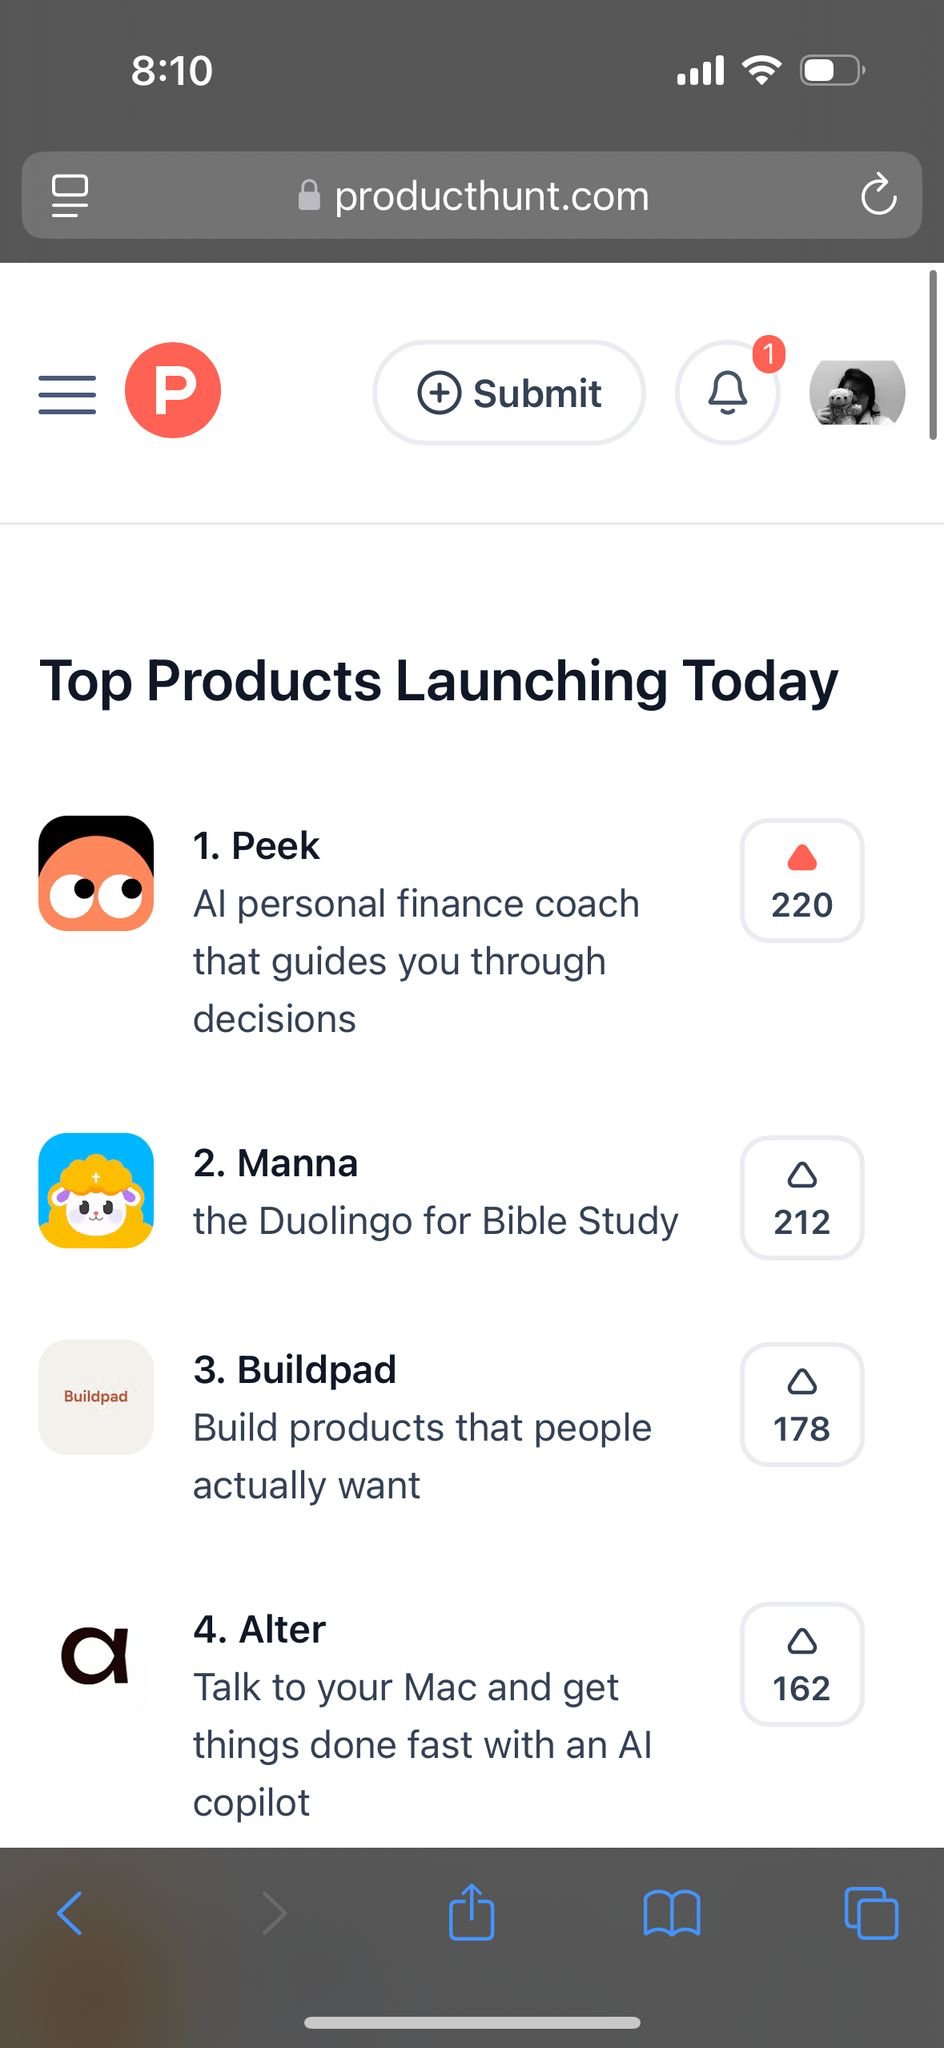Upvote the Manna product

tap(802, 1198)
